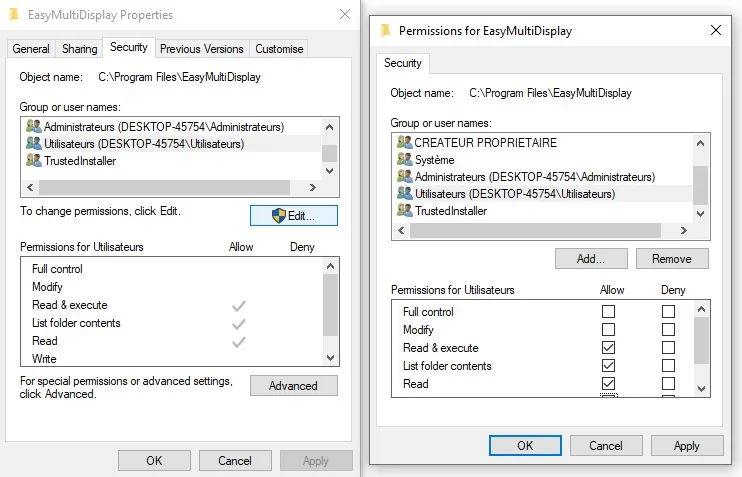
Task: Click the Administrateurs group icon in Properties window
Action: pos(34,126)
